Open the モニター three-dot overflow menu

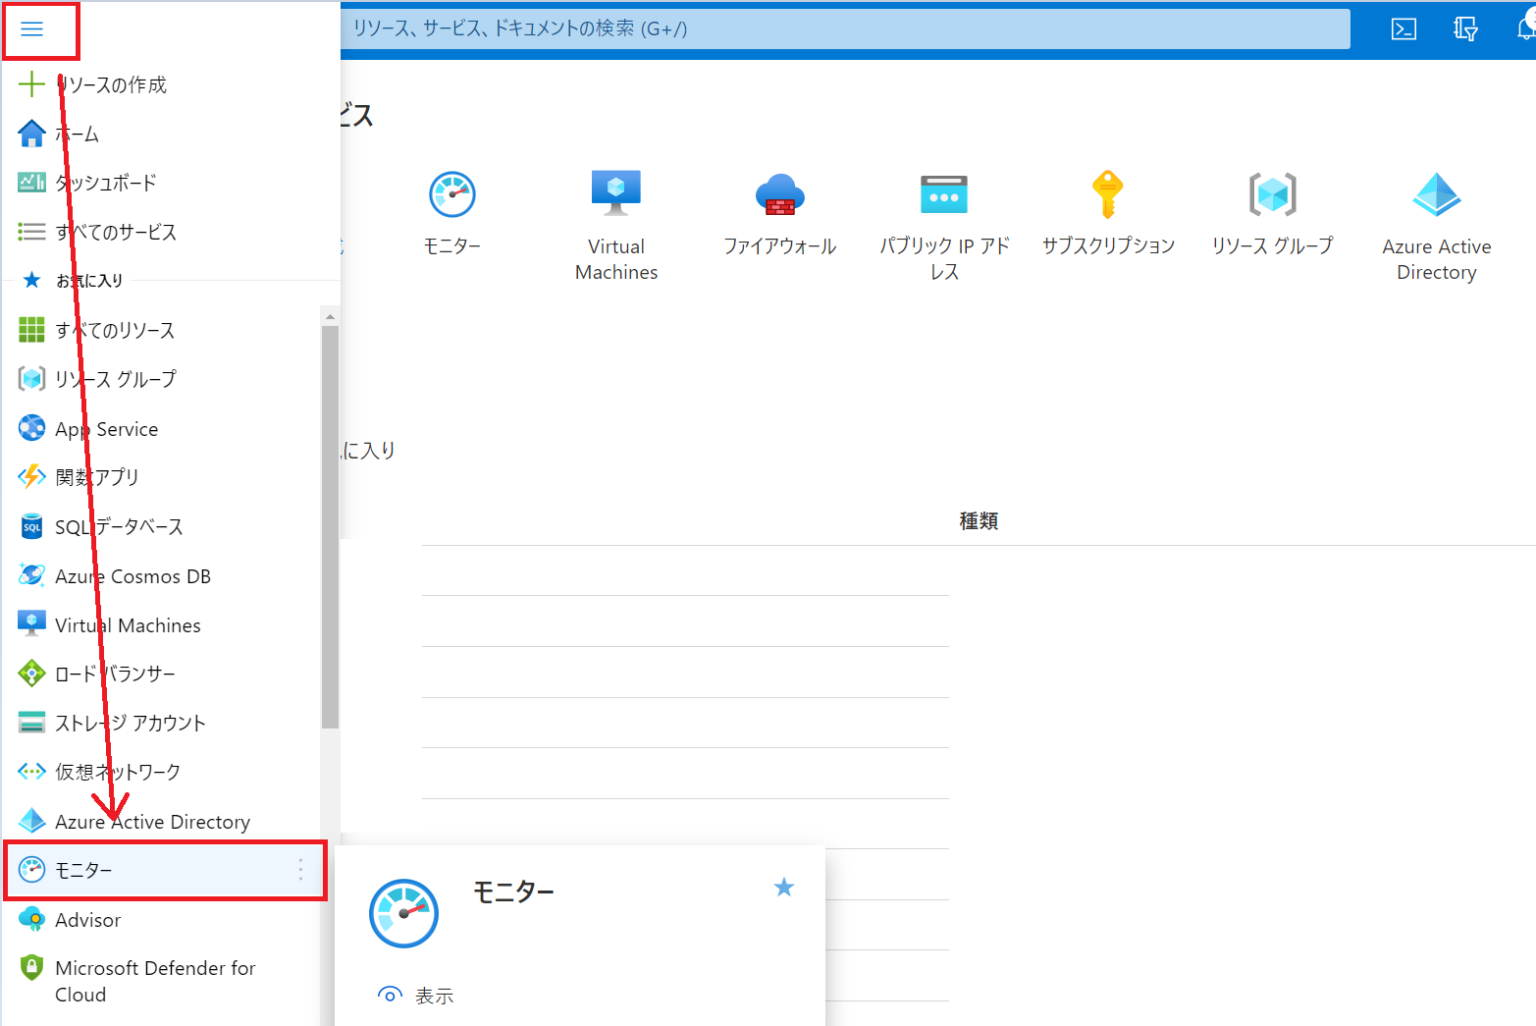tap(300, 871)
